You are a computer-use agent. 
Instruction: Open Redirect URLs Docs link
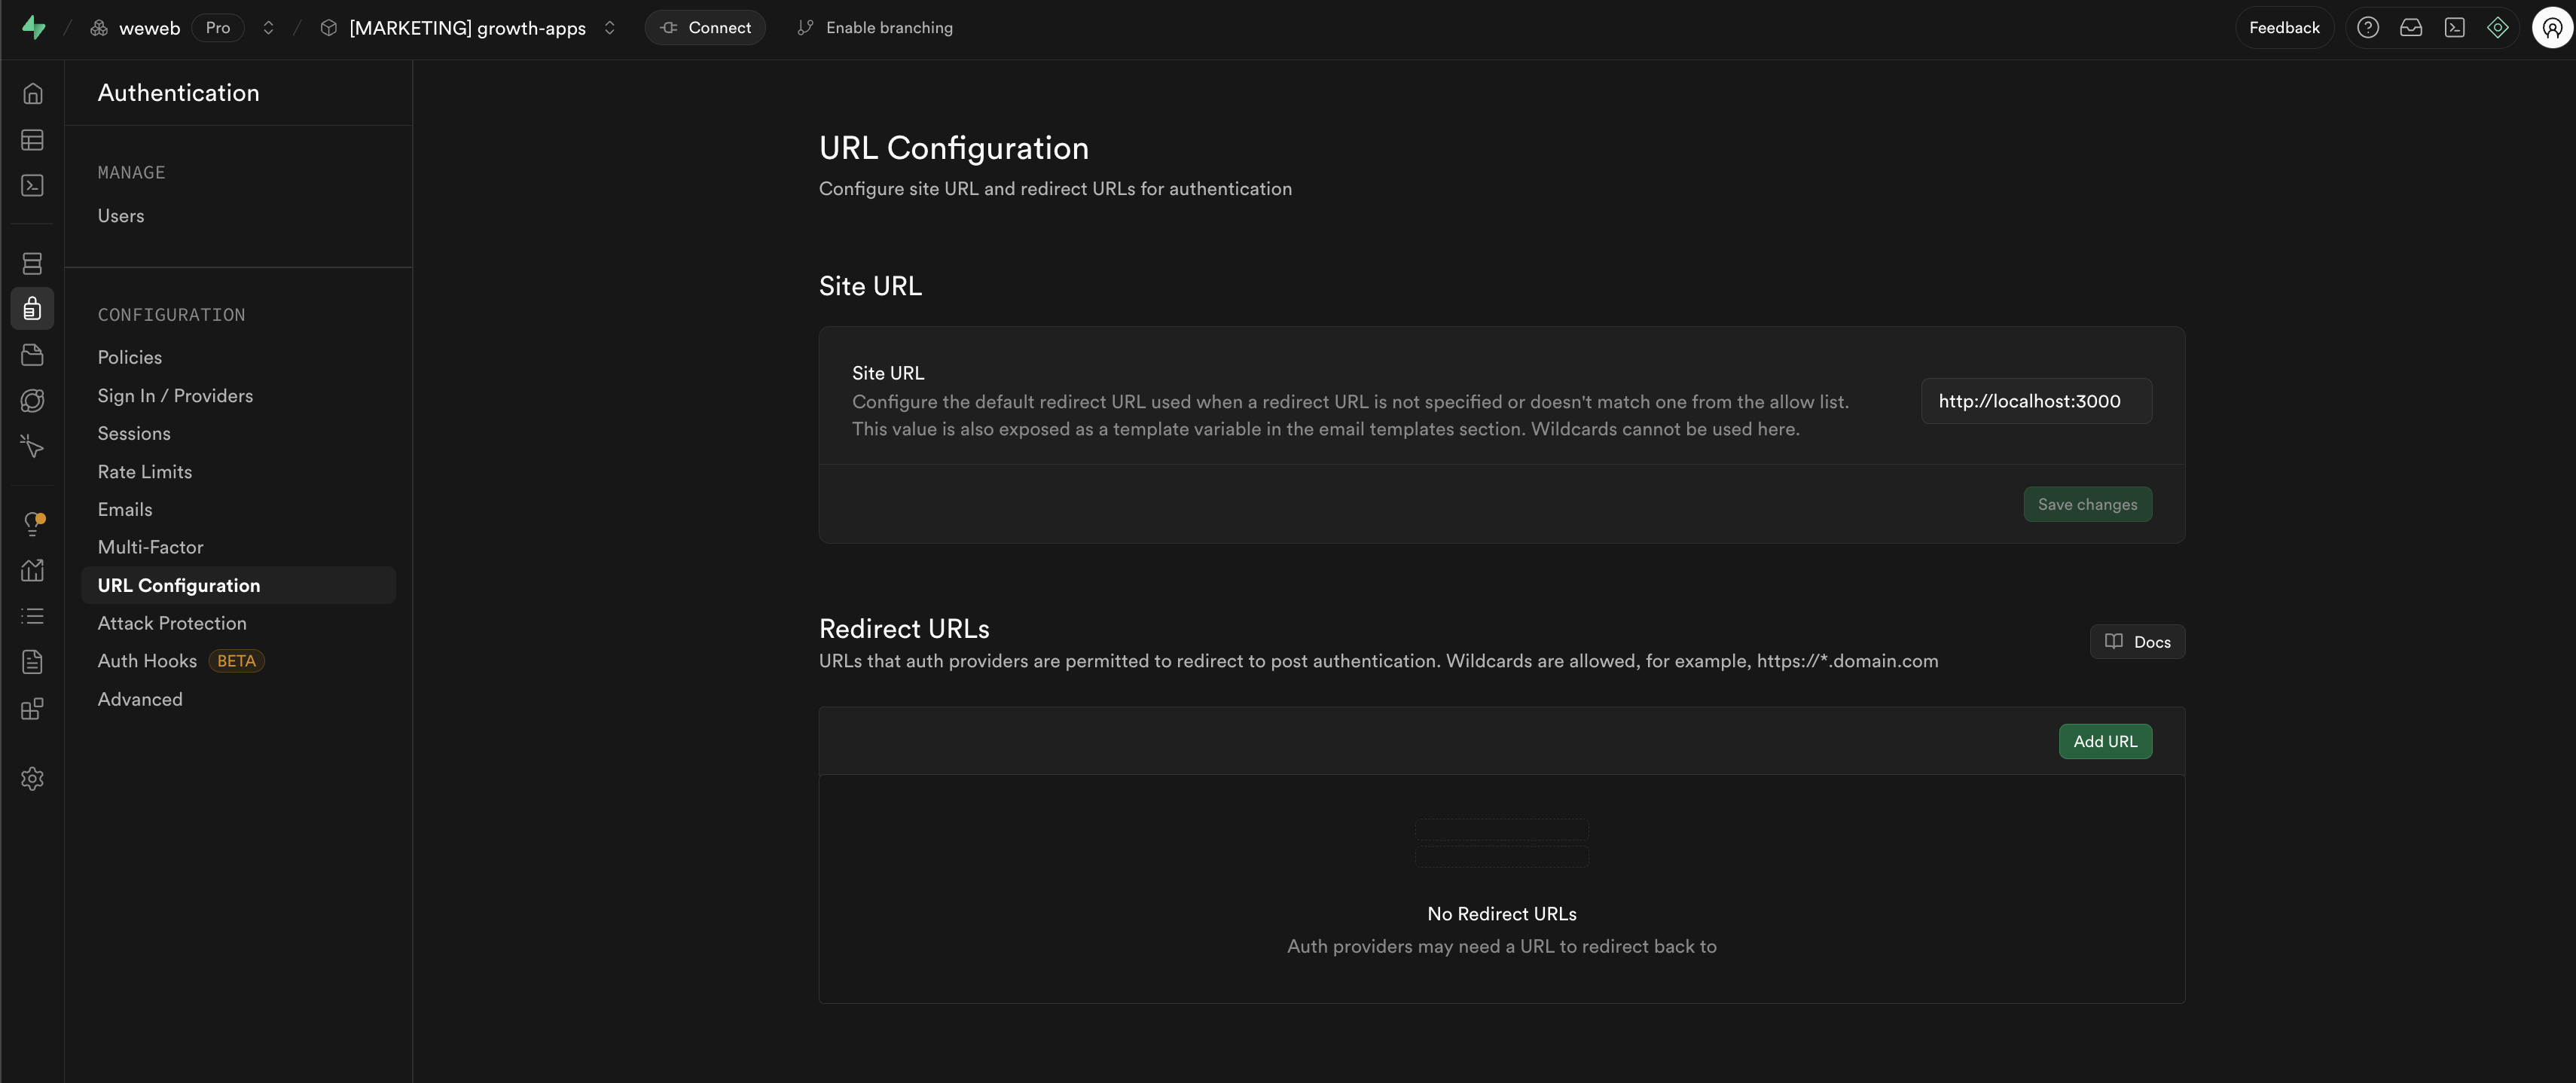point(2137,642)
